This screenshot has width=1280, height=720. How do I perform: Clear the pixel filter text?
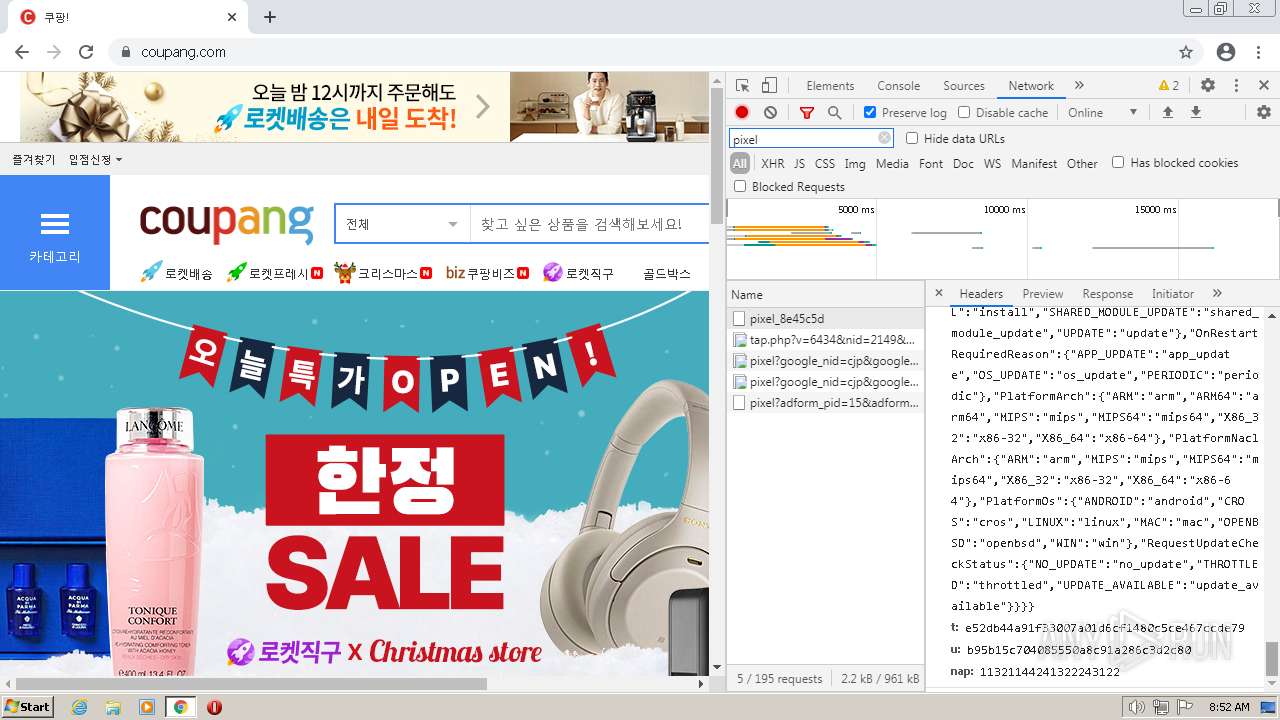884,139
